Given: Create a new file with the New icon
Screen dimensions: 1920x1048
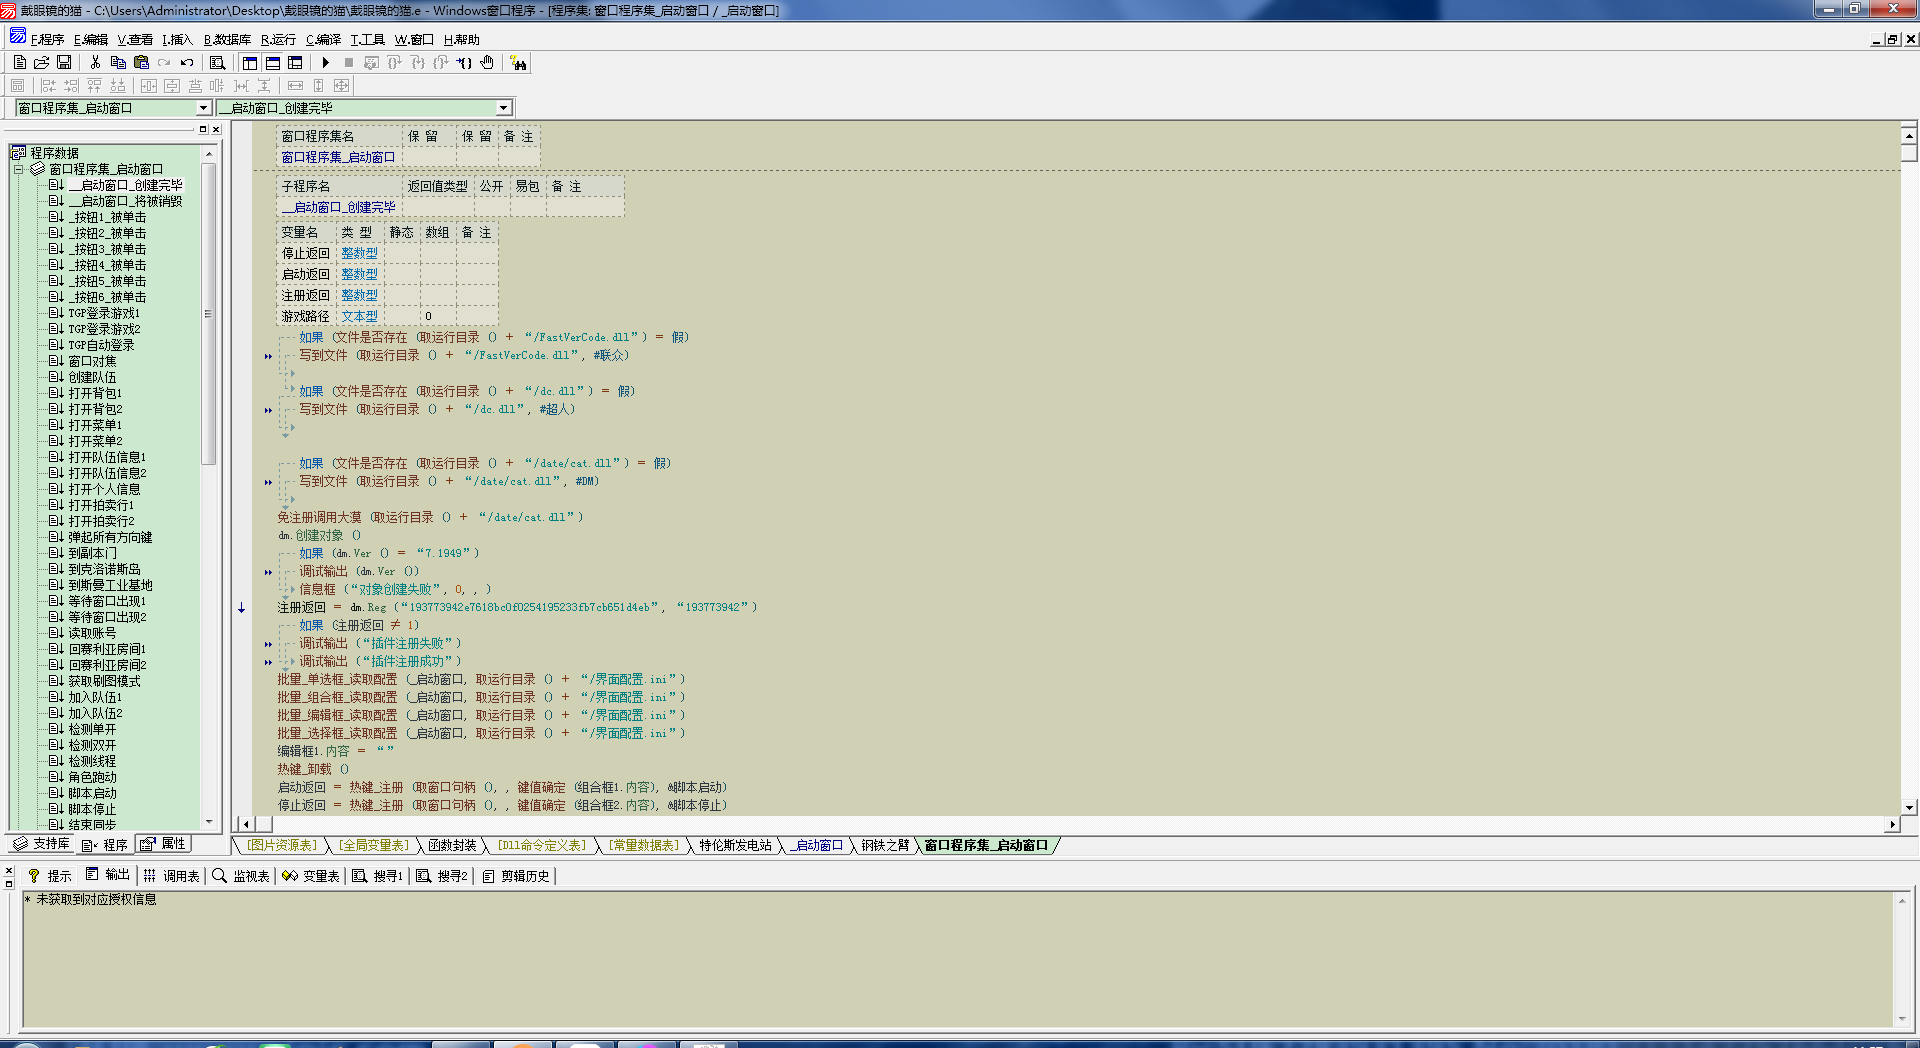Looking at the screenshot, I should [19, 62].
